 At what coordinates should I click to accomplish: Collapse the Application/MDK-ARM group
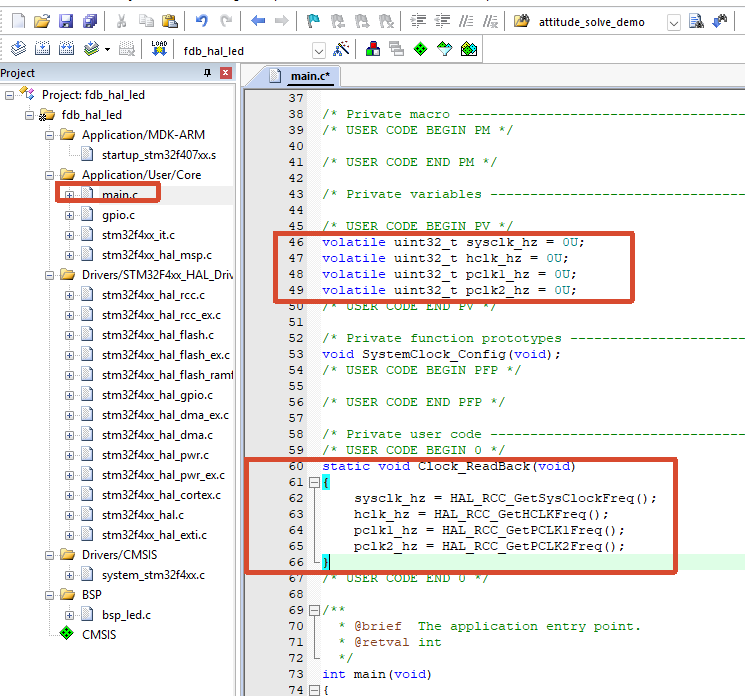pyautogui.click(x=49, y=135)
